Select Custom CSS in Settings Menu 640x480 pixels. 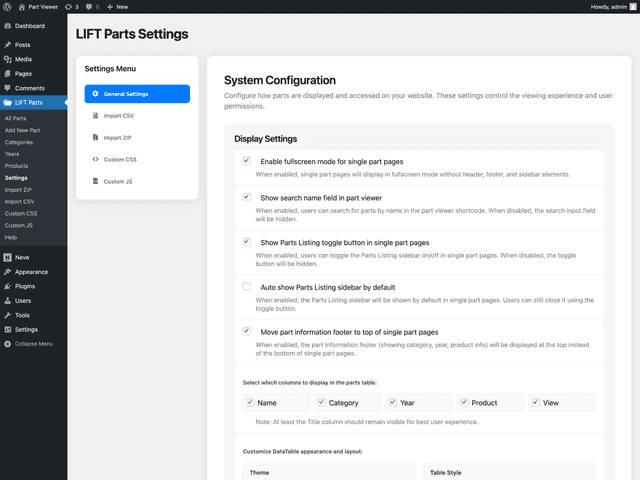(x=137, y=159)
